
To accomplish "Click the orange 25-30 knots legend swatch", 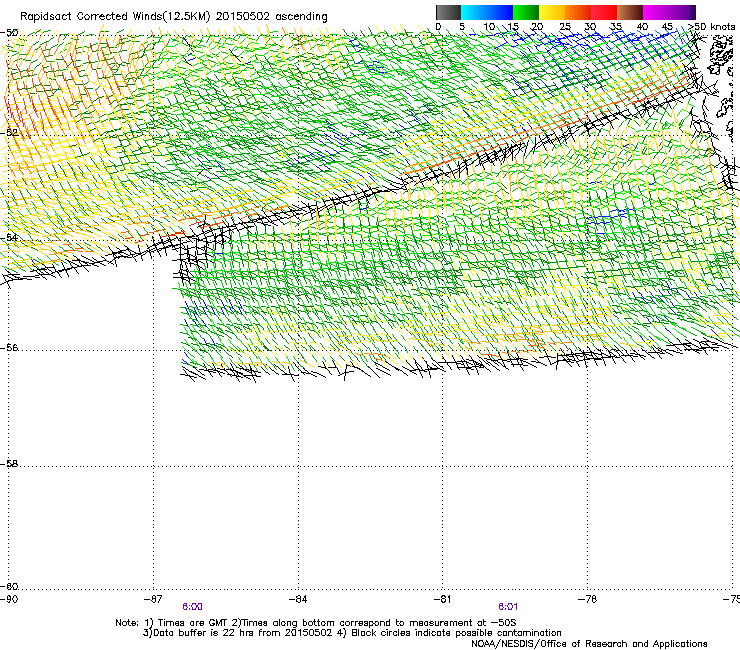I will 578,12.
